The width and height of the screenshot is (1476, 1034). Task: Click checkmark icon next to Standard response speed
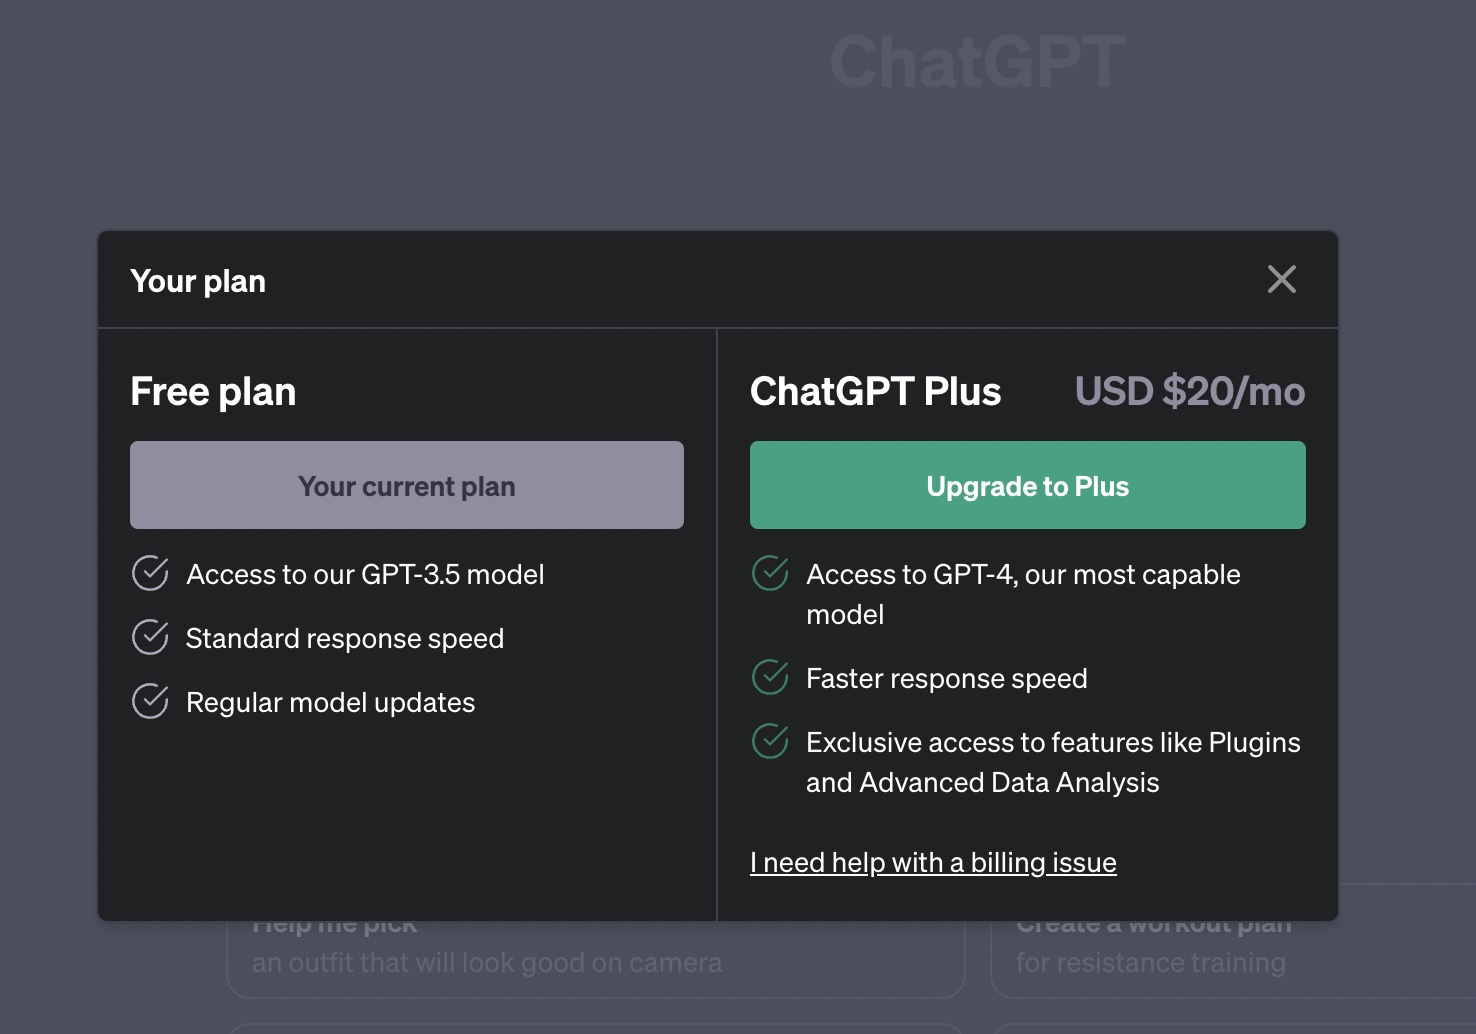tap(150, 638)
